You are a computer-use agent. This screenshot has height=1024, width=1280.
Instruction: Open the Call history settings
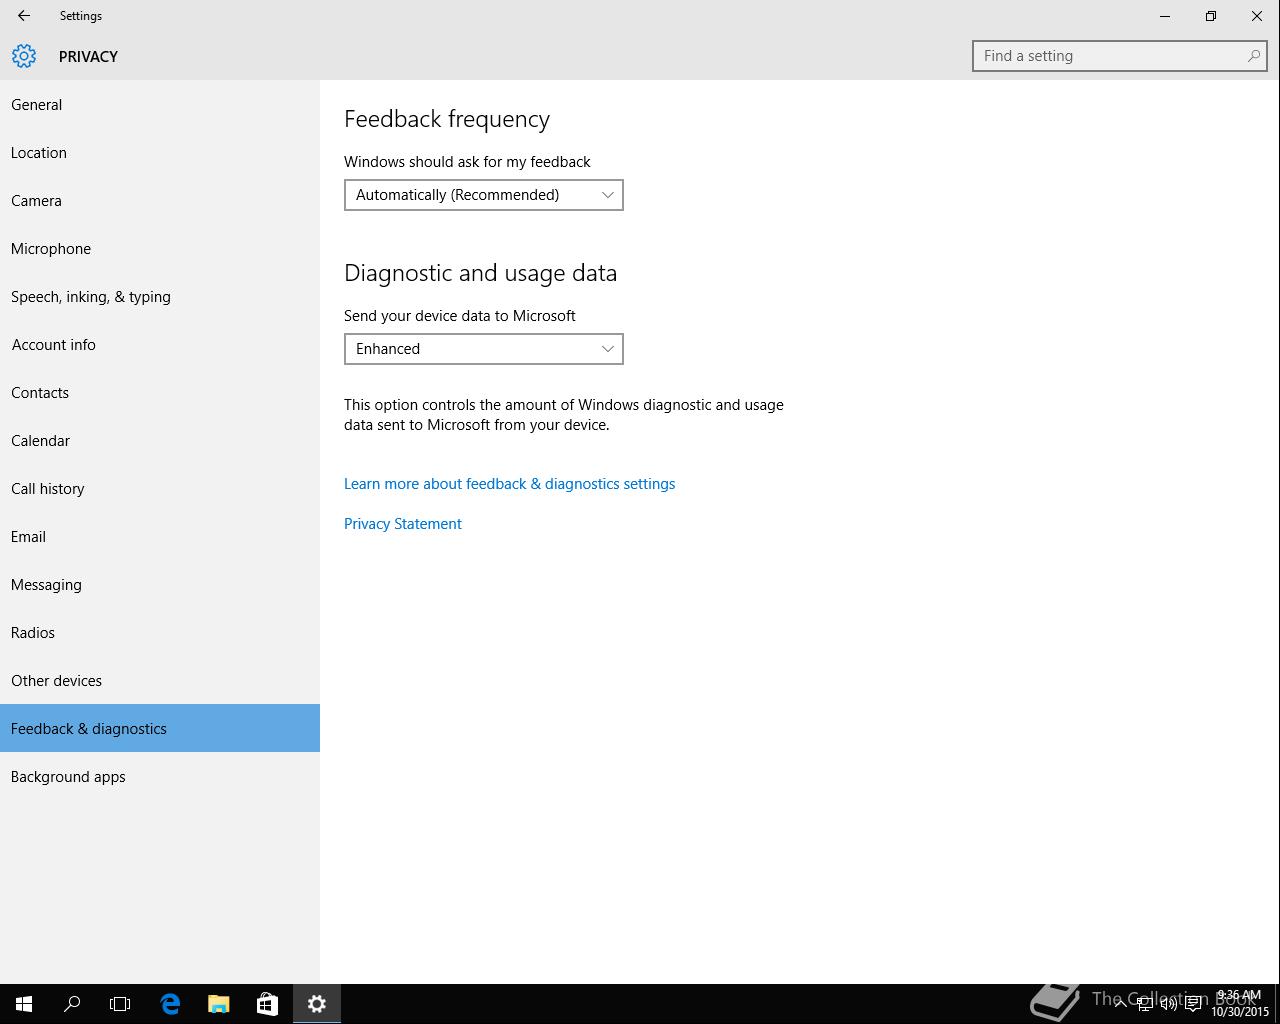point(160,489)
